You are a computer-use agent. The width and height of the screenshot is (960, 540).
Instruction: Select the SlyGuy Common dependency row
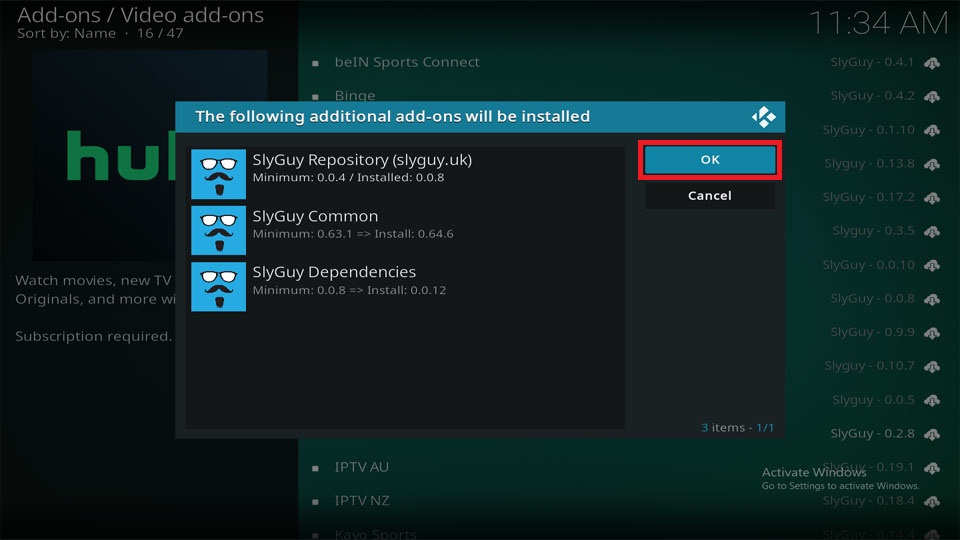pyautogui.click(x=407, y=230)
